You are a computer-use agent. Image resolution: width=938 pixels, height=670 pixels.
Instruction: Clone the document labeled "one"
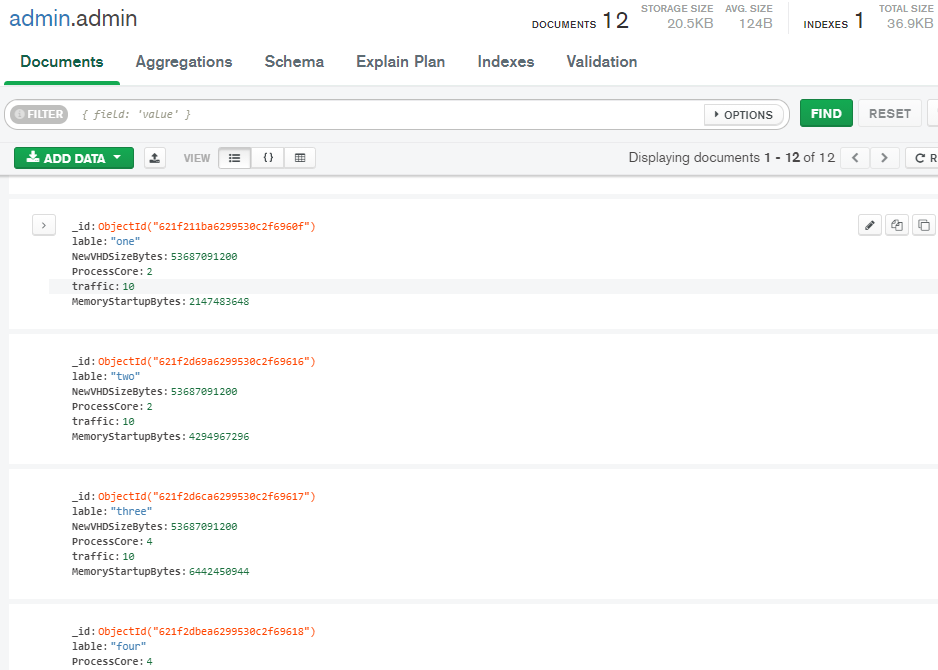click(x=923, y=225)
